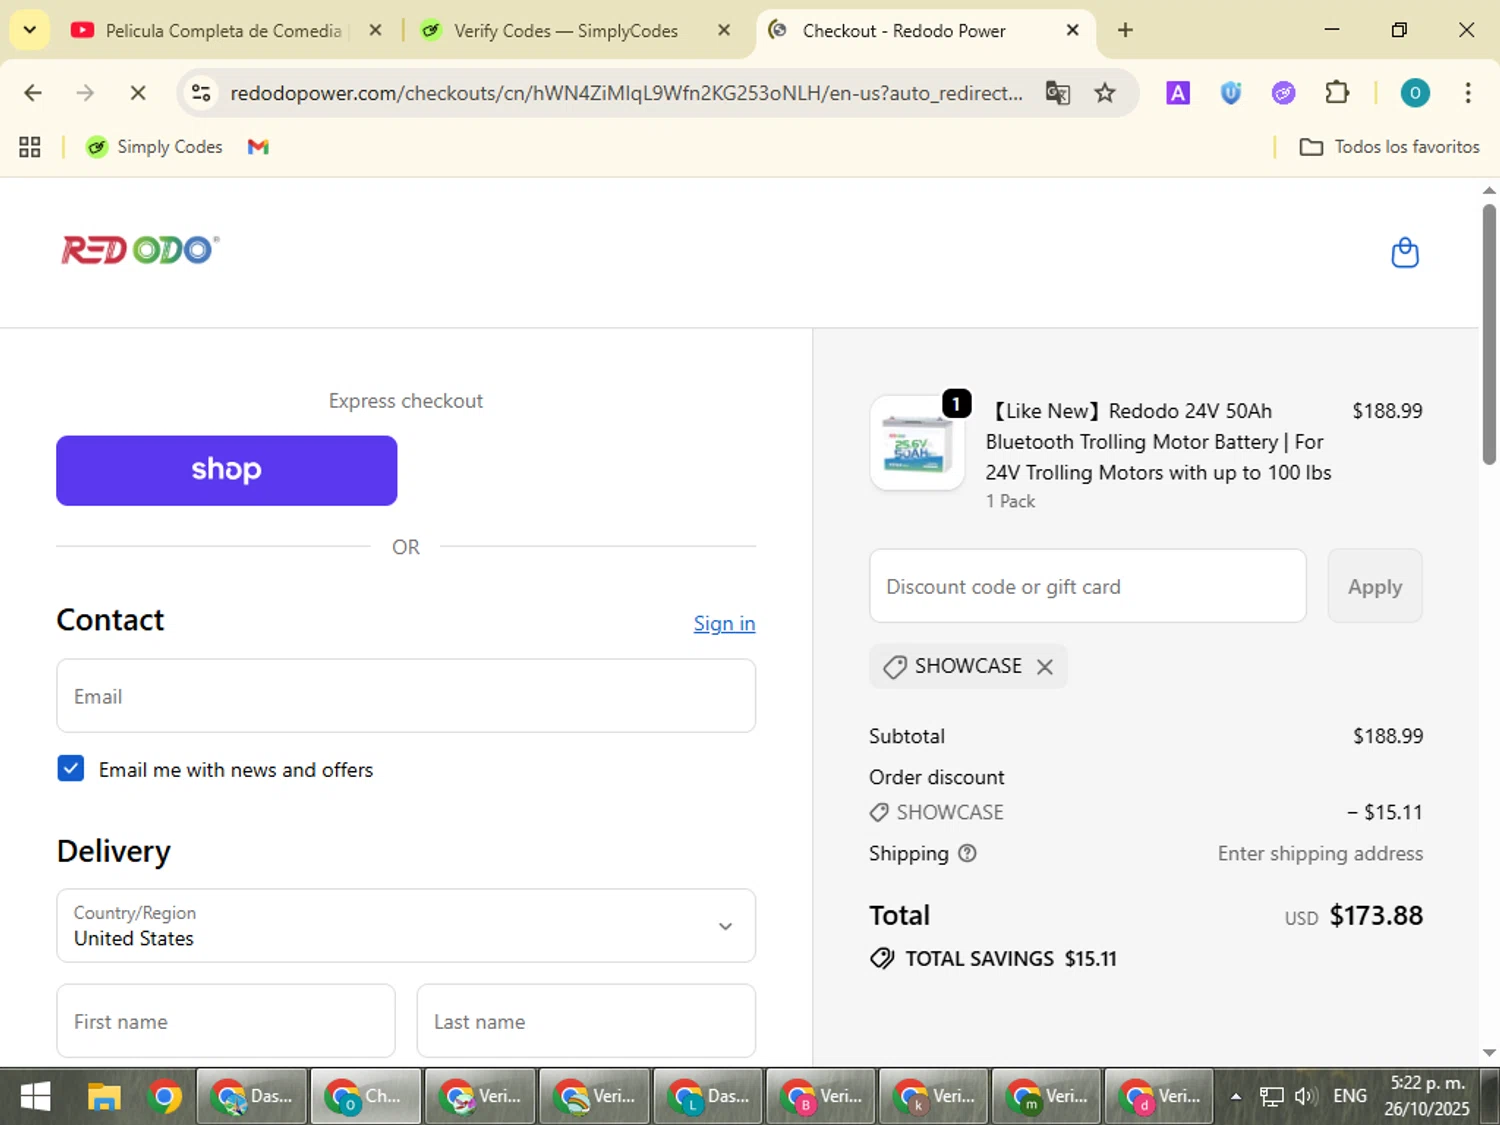Click the translate page icon
This screenshot has width=1500, height=1125.
1057,93
